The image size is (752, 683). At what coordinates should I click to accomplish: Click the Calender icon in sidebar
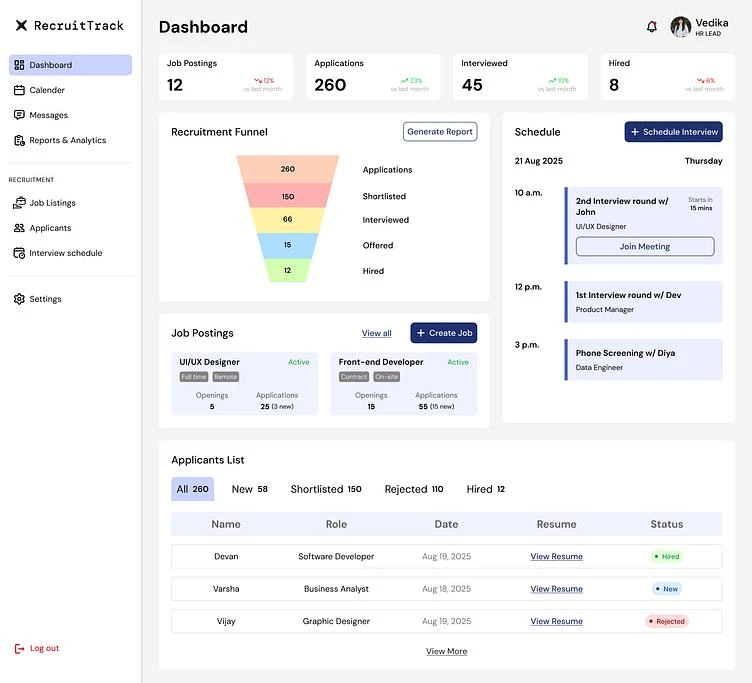[19, 90]
